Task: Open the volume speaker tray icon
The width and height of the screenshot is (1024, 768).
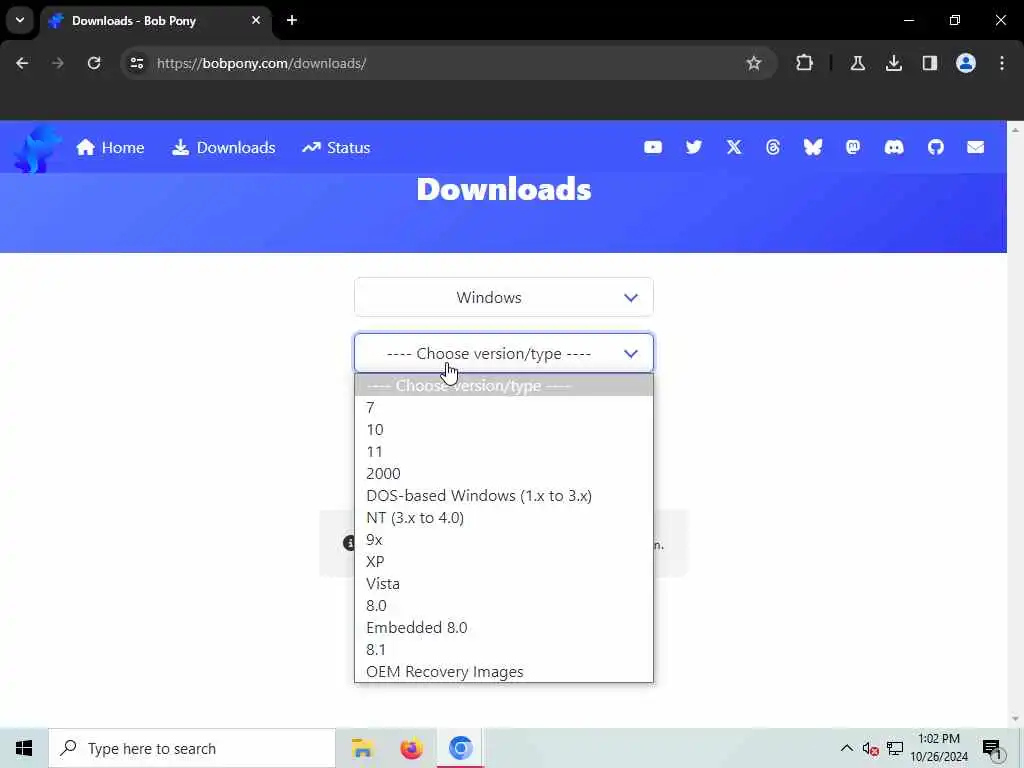Action: (870, 748)
